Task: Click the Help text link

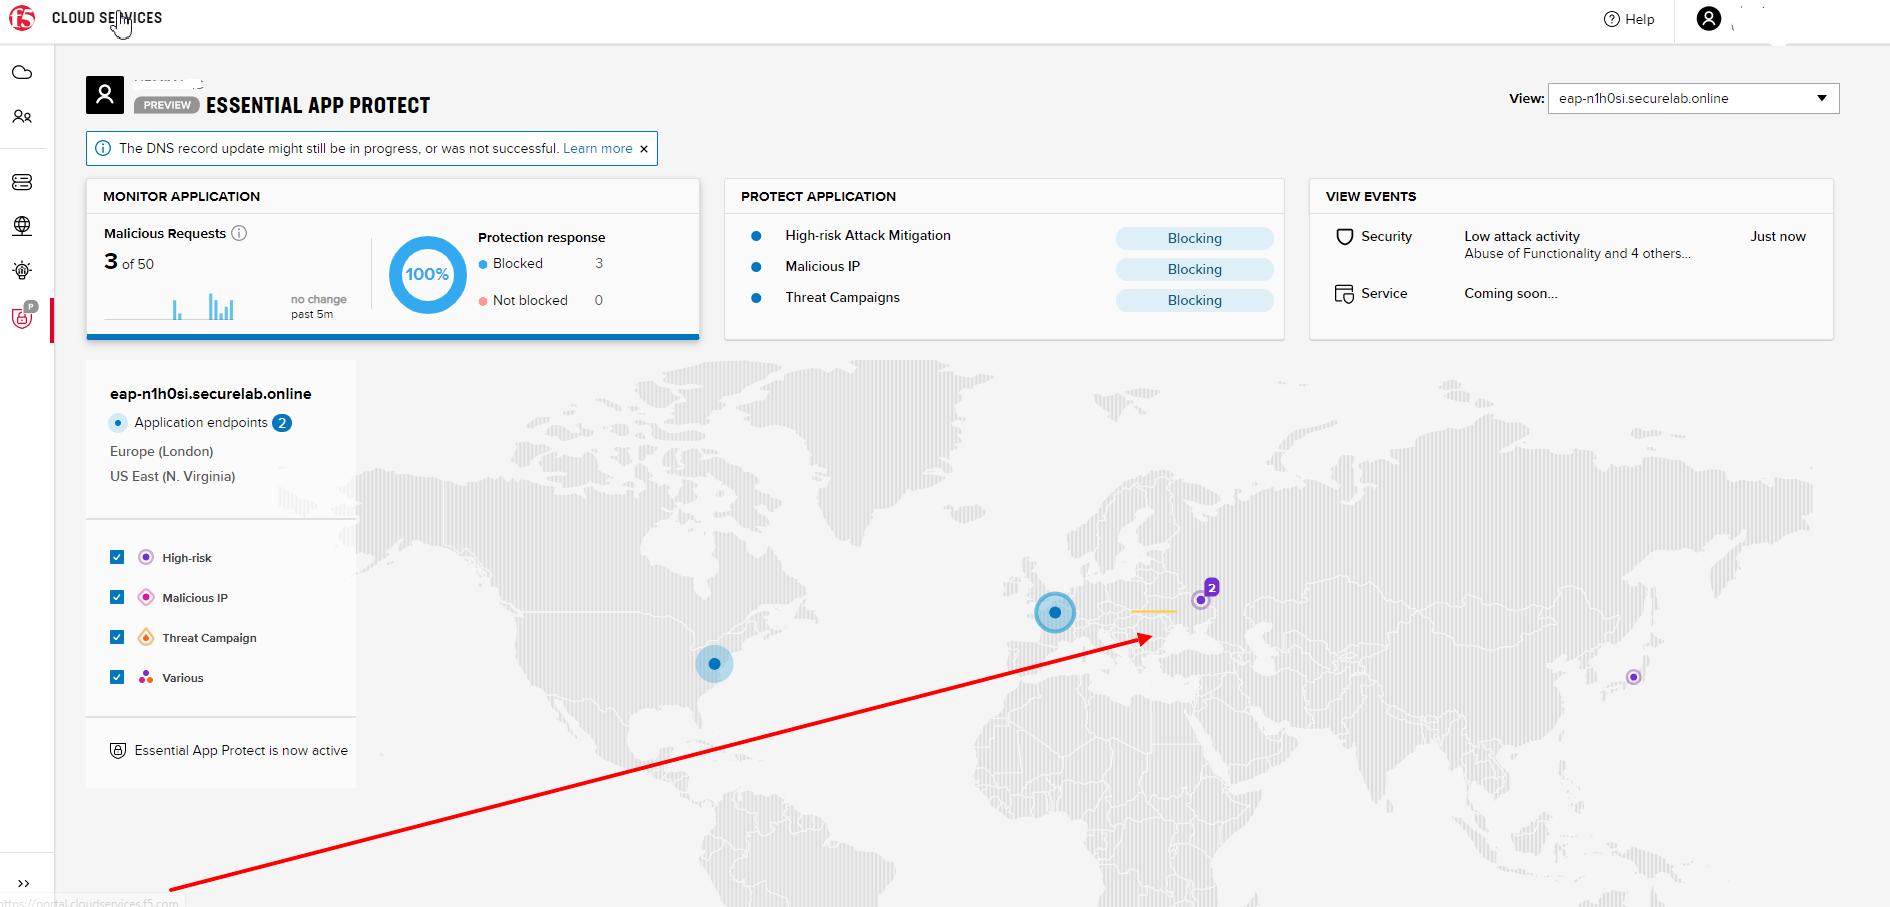Action: 1640,19
